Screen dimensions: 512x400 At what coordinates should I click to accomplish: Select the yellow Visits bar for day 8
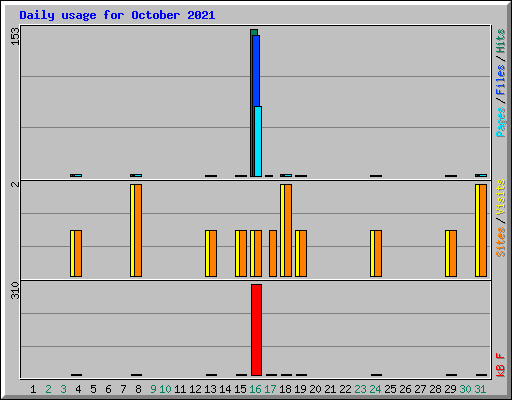132,230
